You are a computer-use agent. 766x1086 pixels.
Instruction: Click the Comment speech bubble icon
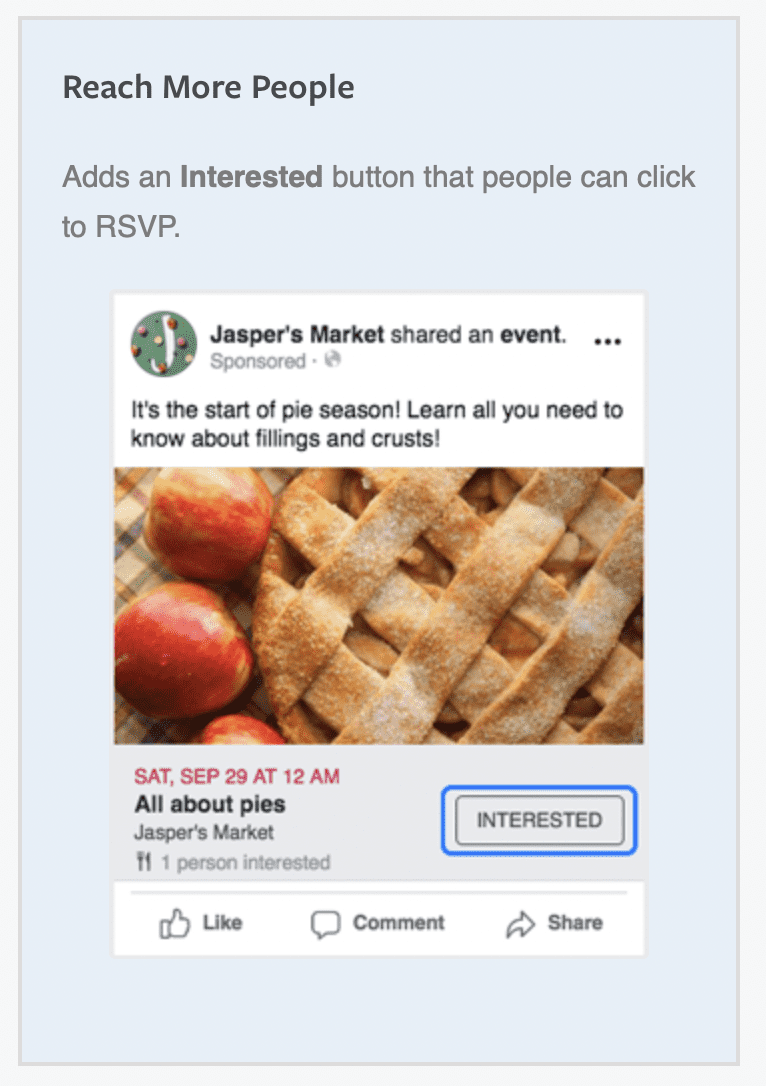point(325,924)
